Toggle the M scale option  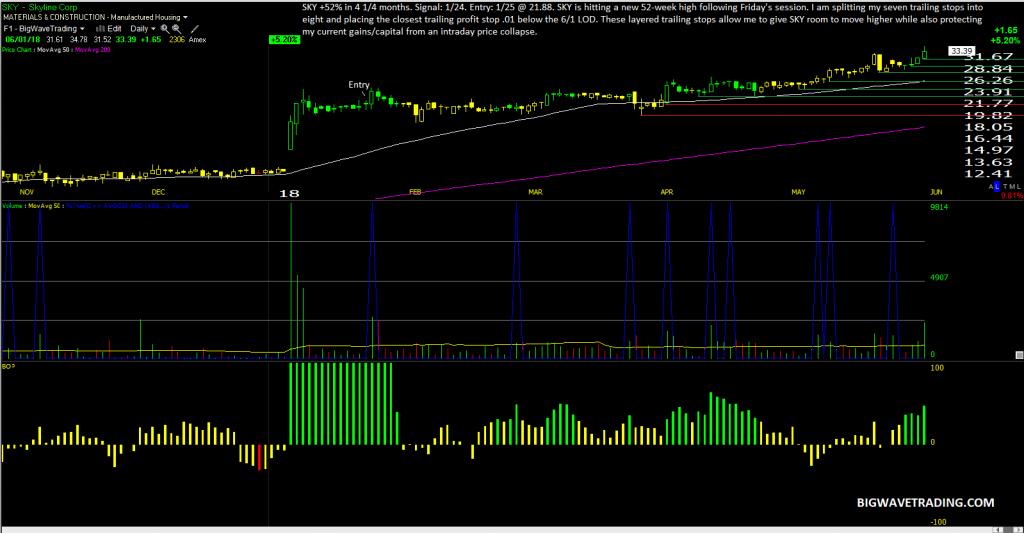pyautogui.click(x=1012, y=187)
